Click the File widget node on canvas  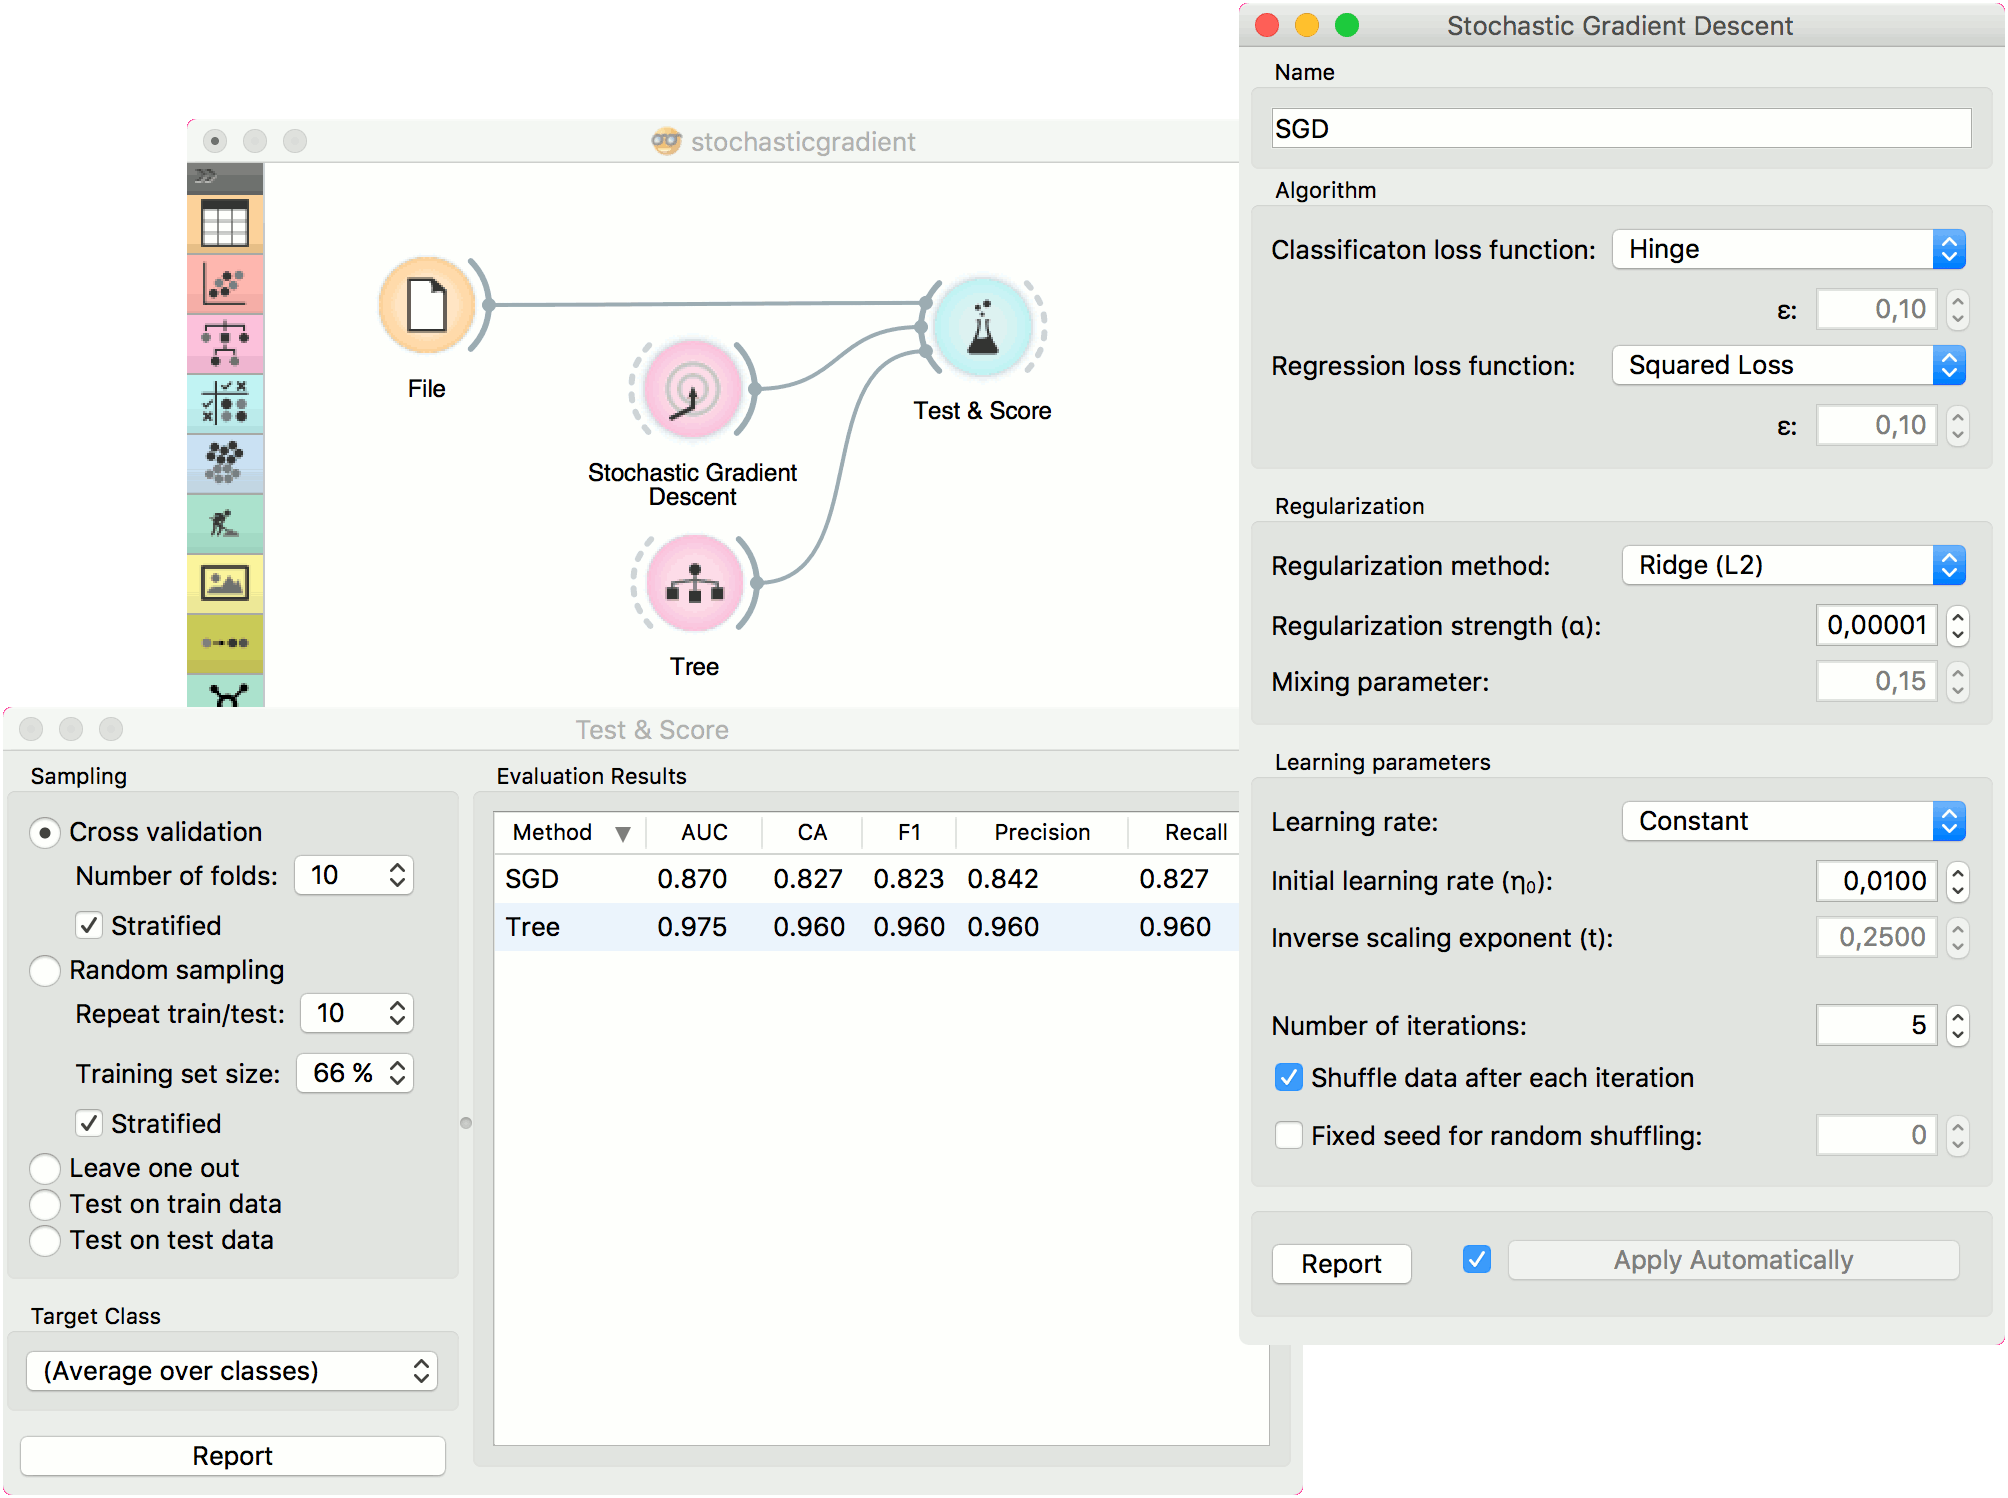point(427,306)
